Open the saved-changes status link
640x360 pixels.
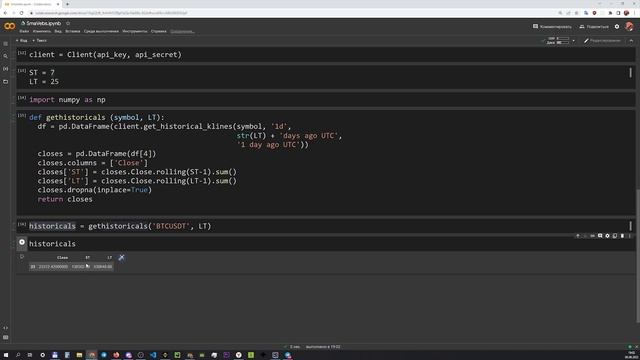coord(182,31)
